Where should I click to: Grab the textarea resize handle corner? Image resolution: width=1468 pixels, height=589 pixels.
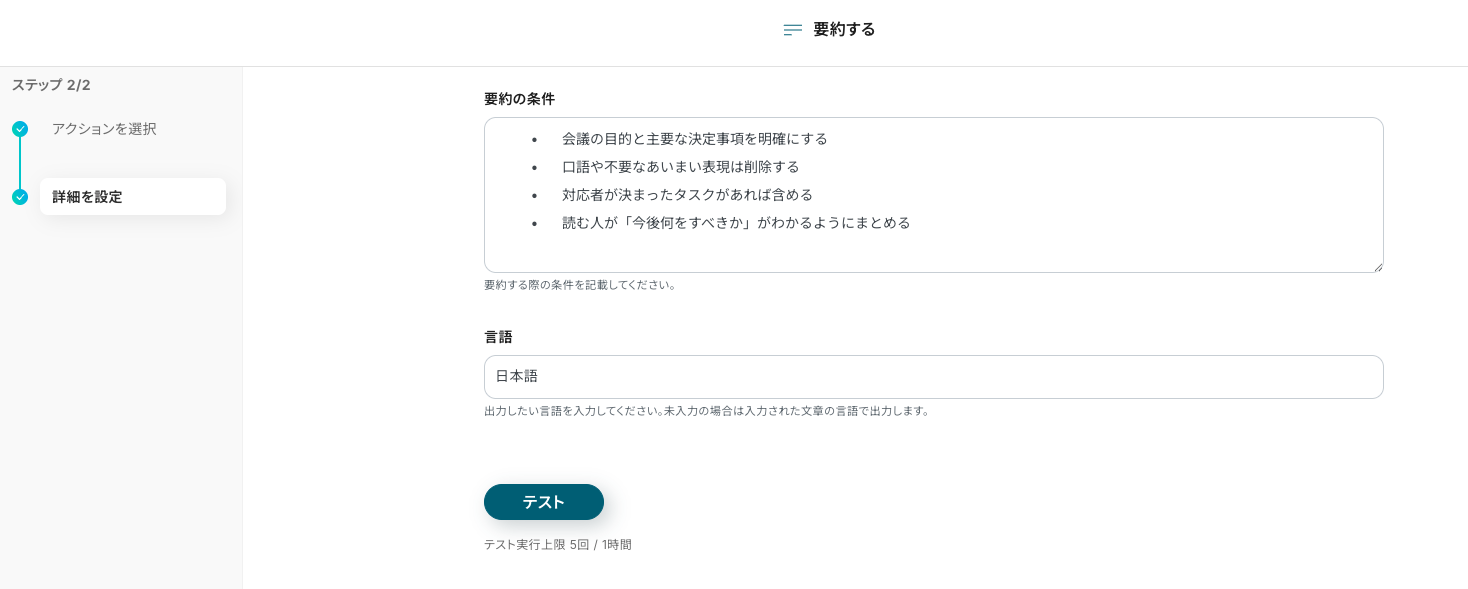[1377, 267]
